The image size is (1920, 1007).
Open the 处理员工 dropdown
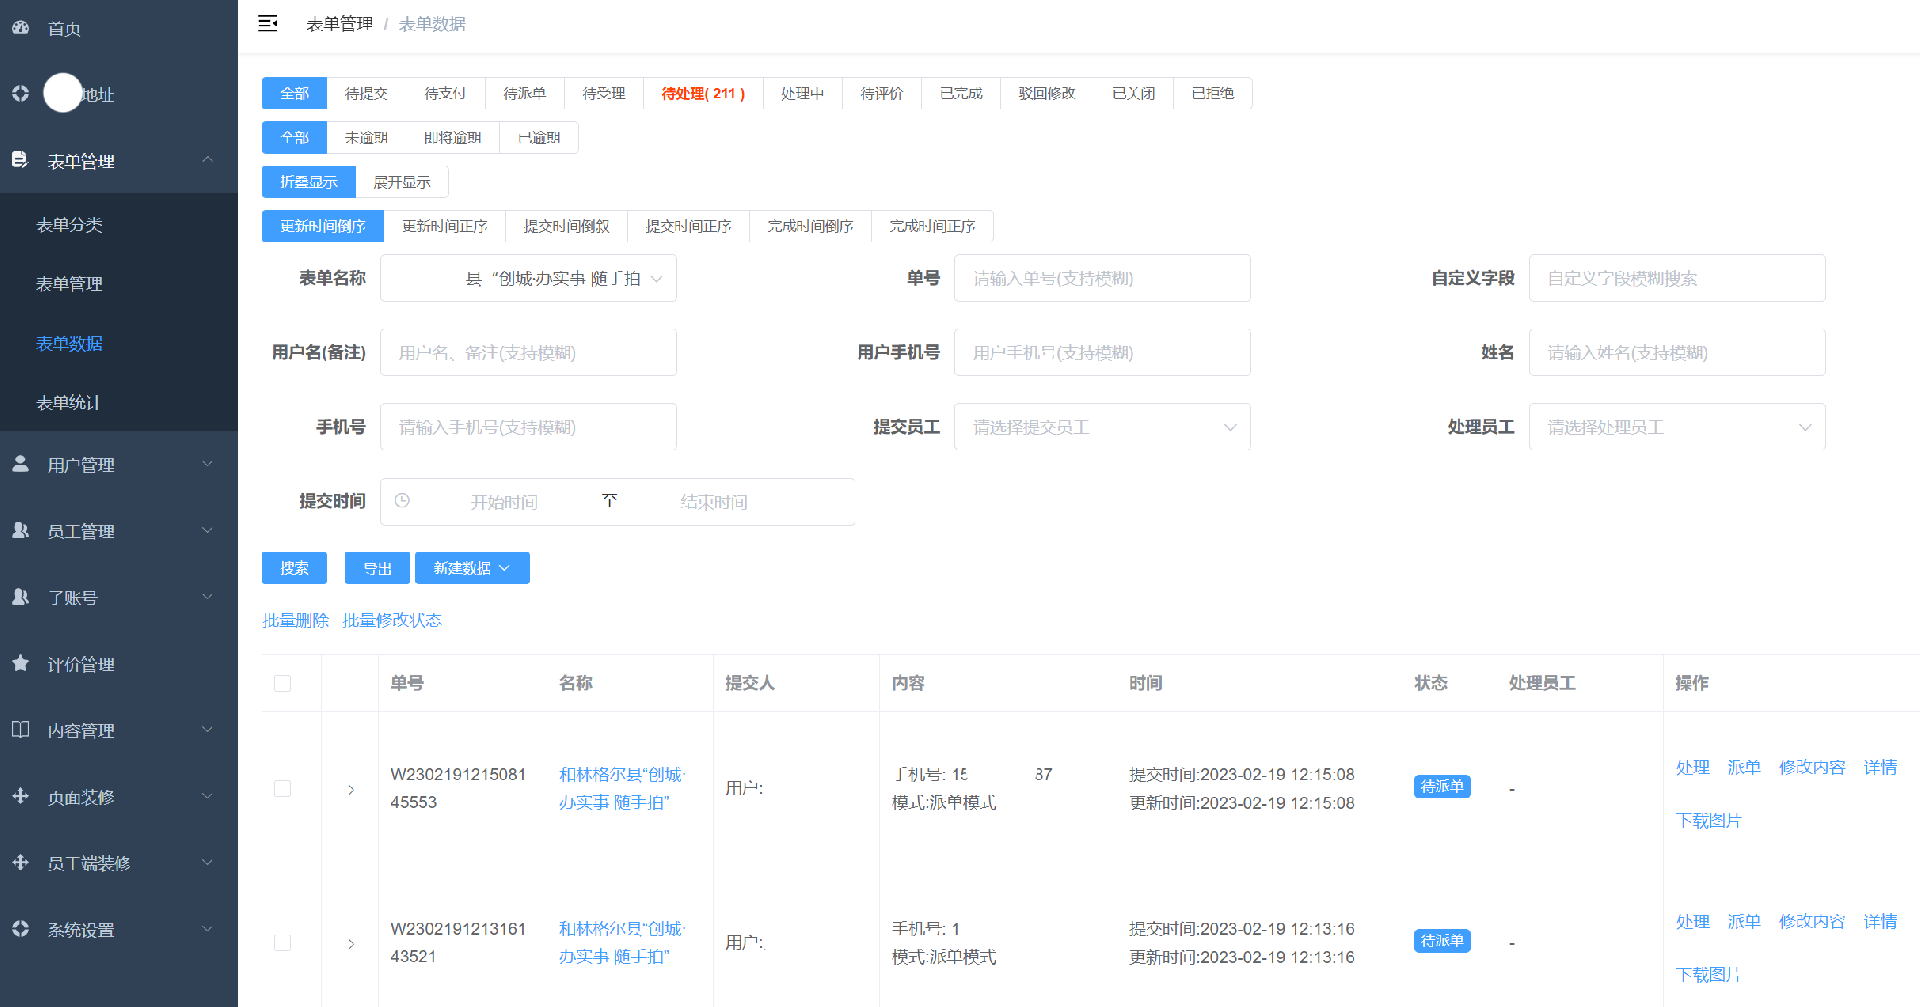click(x=1677, y=427)
